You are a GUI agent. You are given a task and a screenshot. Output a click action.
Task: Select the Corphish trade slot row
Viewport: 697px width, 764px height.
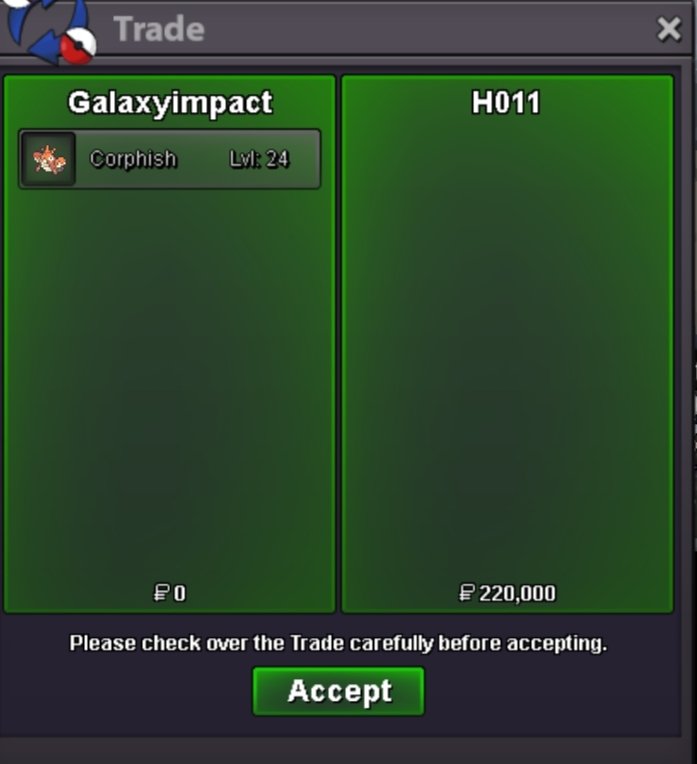tap(170, 159)
